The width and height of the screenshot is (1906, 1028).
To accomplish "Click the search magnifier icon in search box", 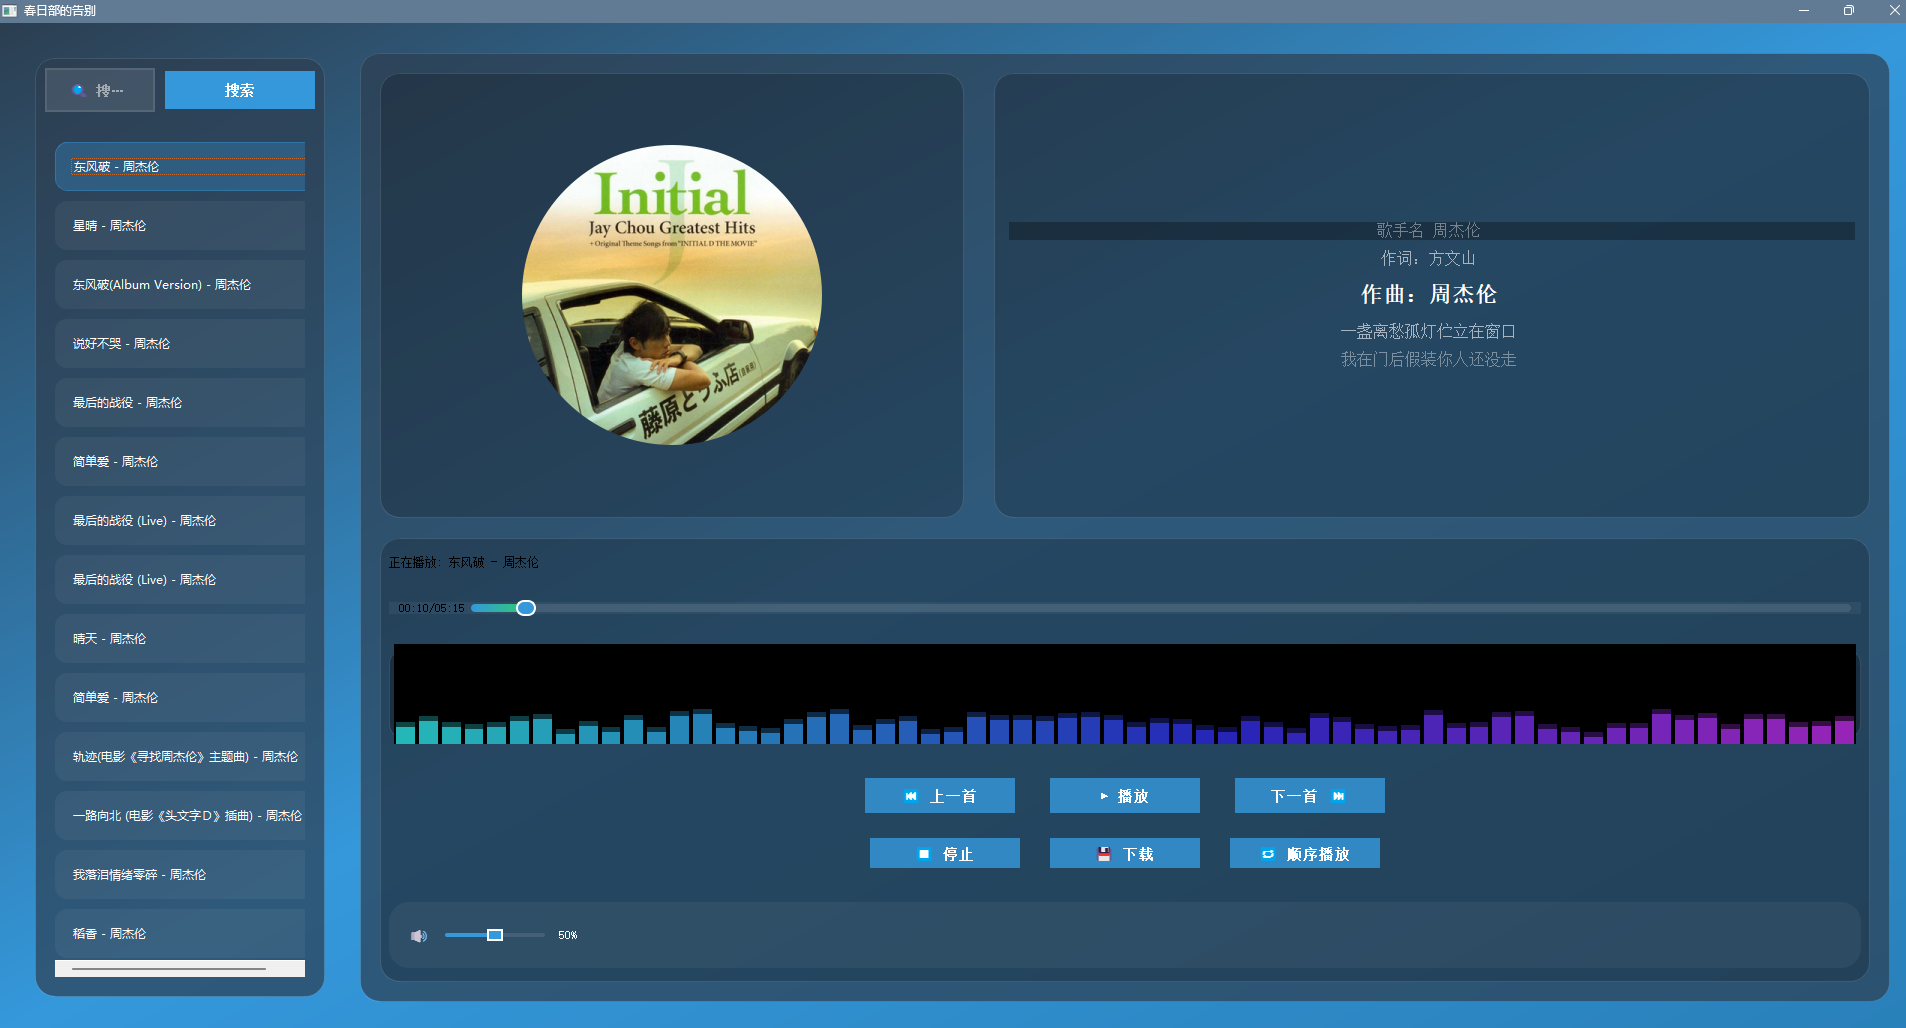I will coord(78,90).
